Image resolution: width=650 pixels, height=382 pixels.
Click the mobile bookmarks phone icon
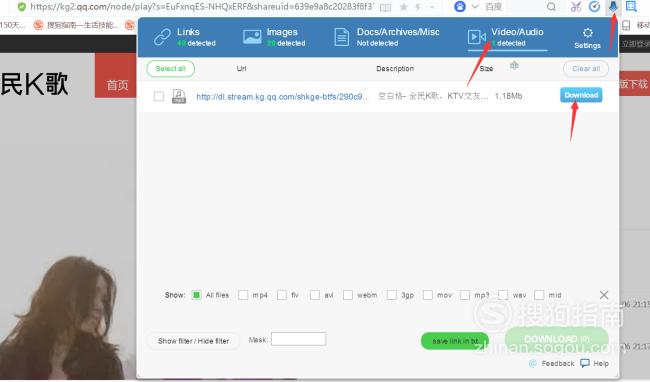click(626, 25)
